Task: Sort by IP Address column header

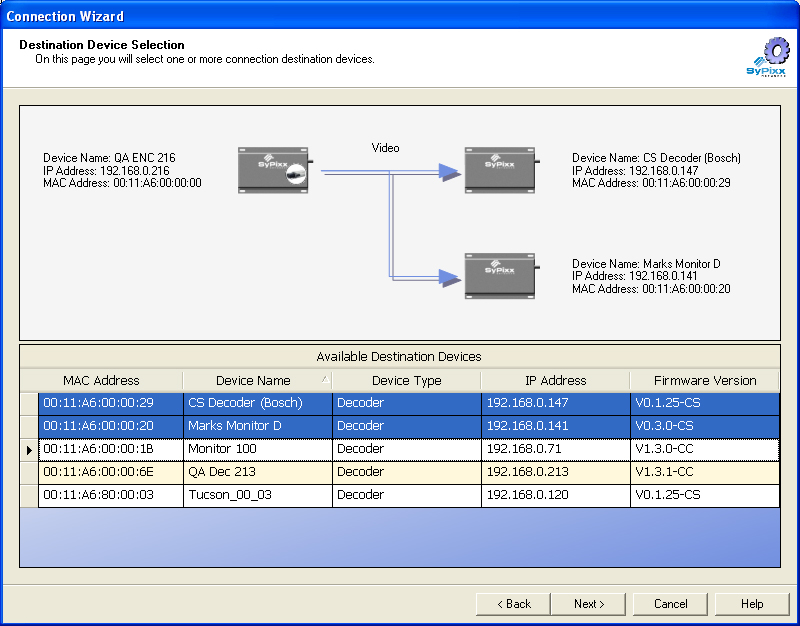Action: (x=555, y=380)
